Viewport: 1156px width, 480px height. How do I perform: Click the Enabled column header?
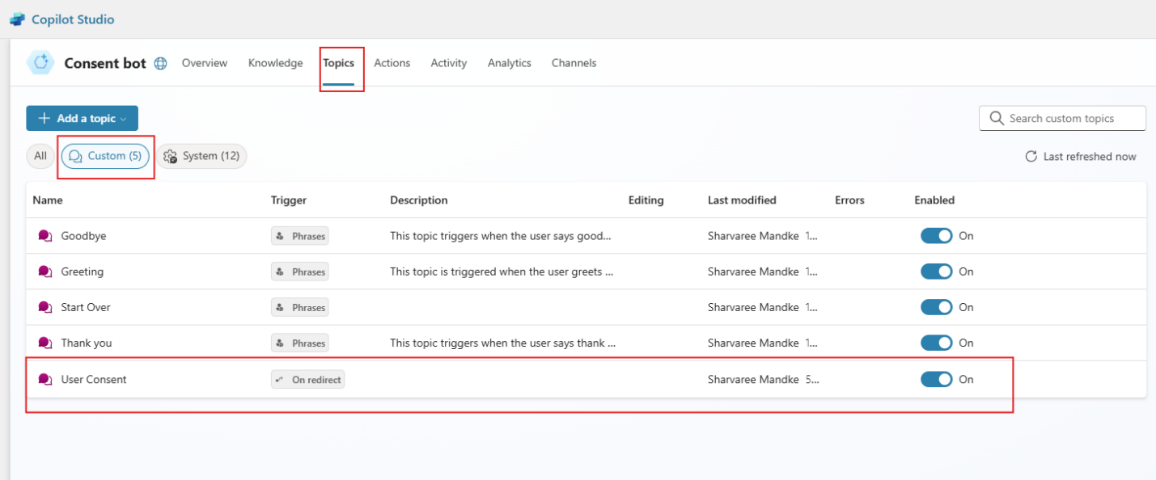tap(934, 200)
